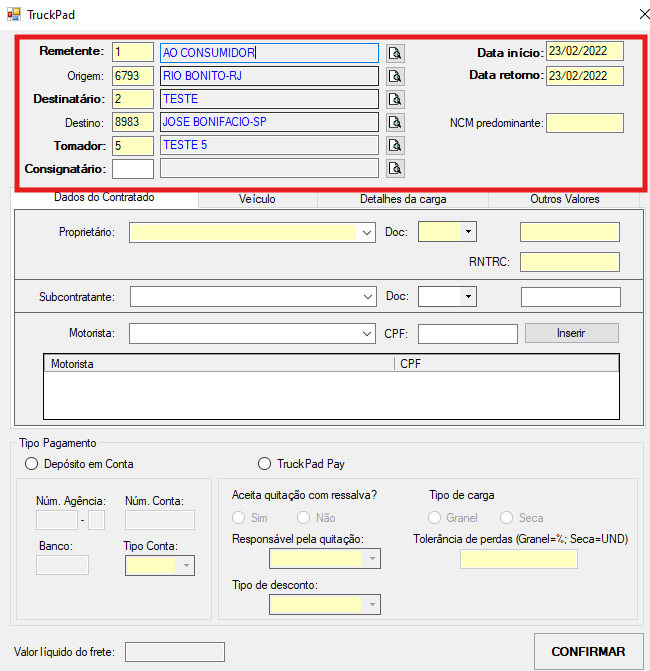Open the Subcontratante combo box
Image resolution: width=650 pixels, height=671 pixels.
coord(366,297)
